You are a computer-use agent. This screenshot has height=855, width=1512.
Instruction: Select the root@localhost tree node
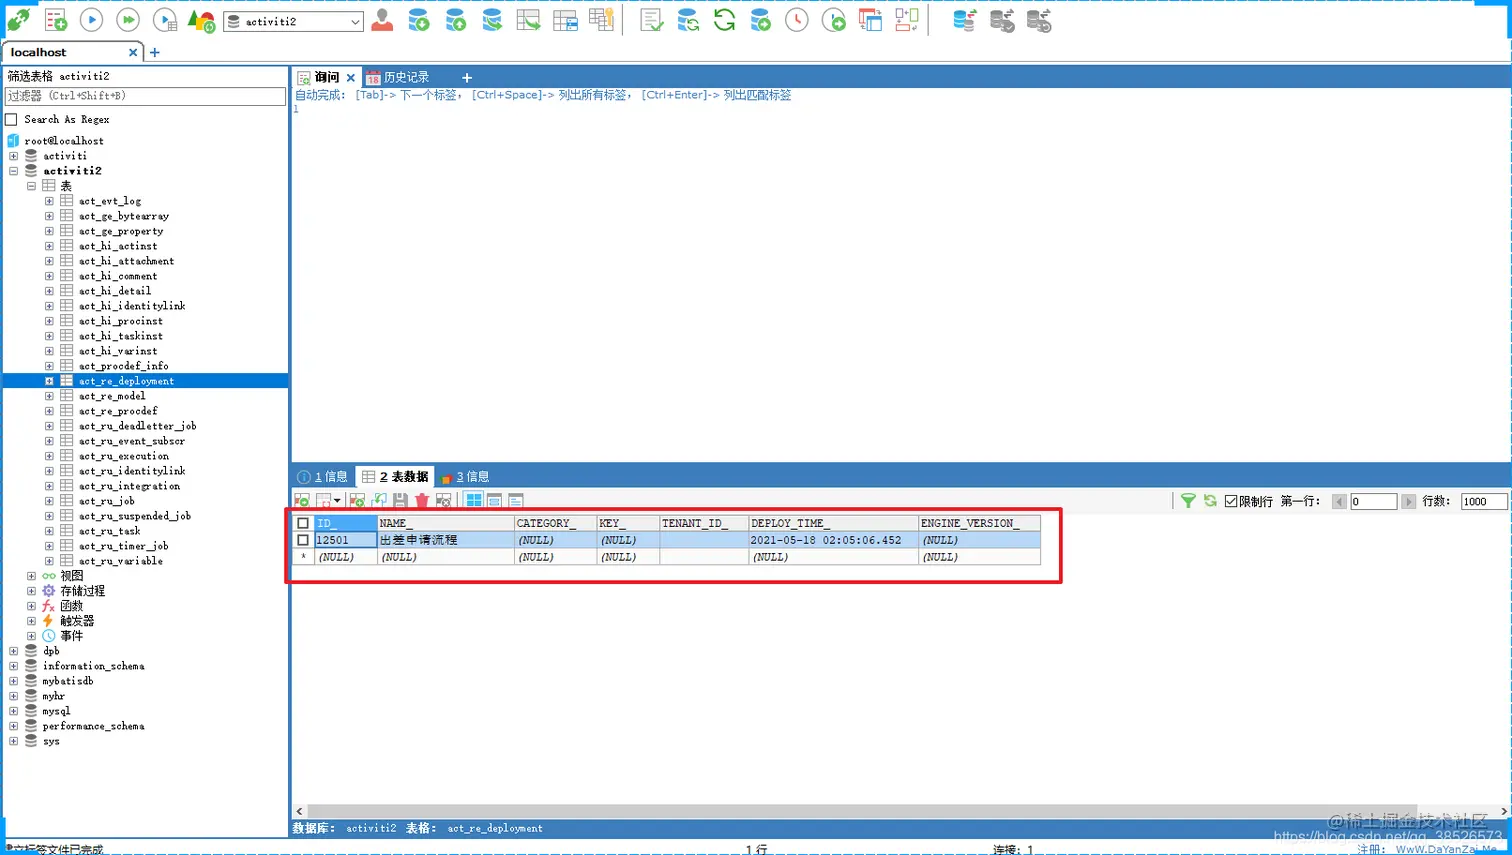tap(64, 141)
